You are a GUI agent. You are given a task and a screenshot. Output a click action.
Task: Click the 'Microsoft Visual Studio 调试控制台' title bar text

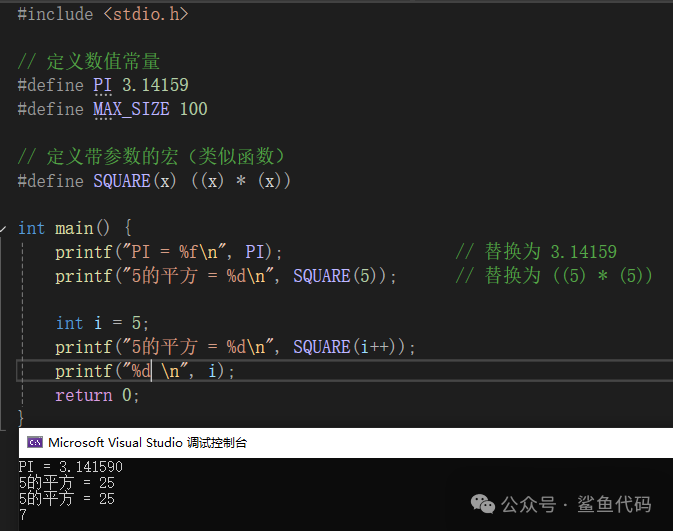point(148,442)
